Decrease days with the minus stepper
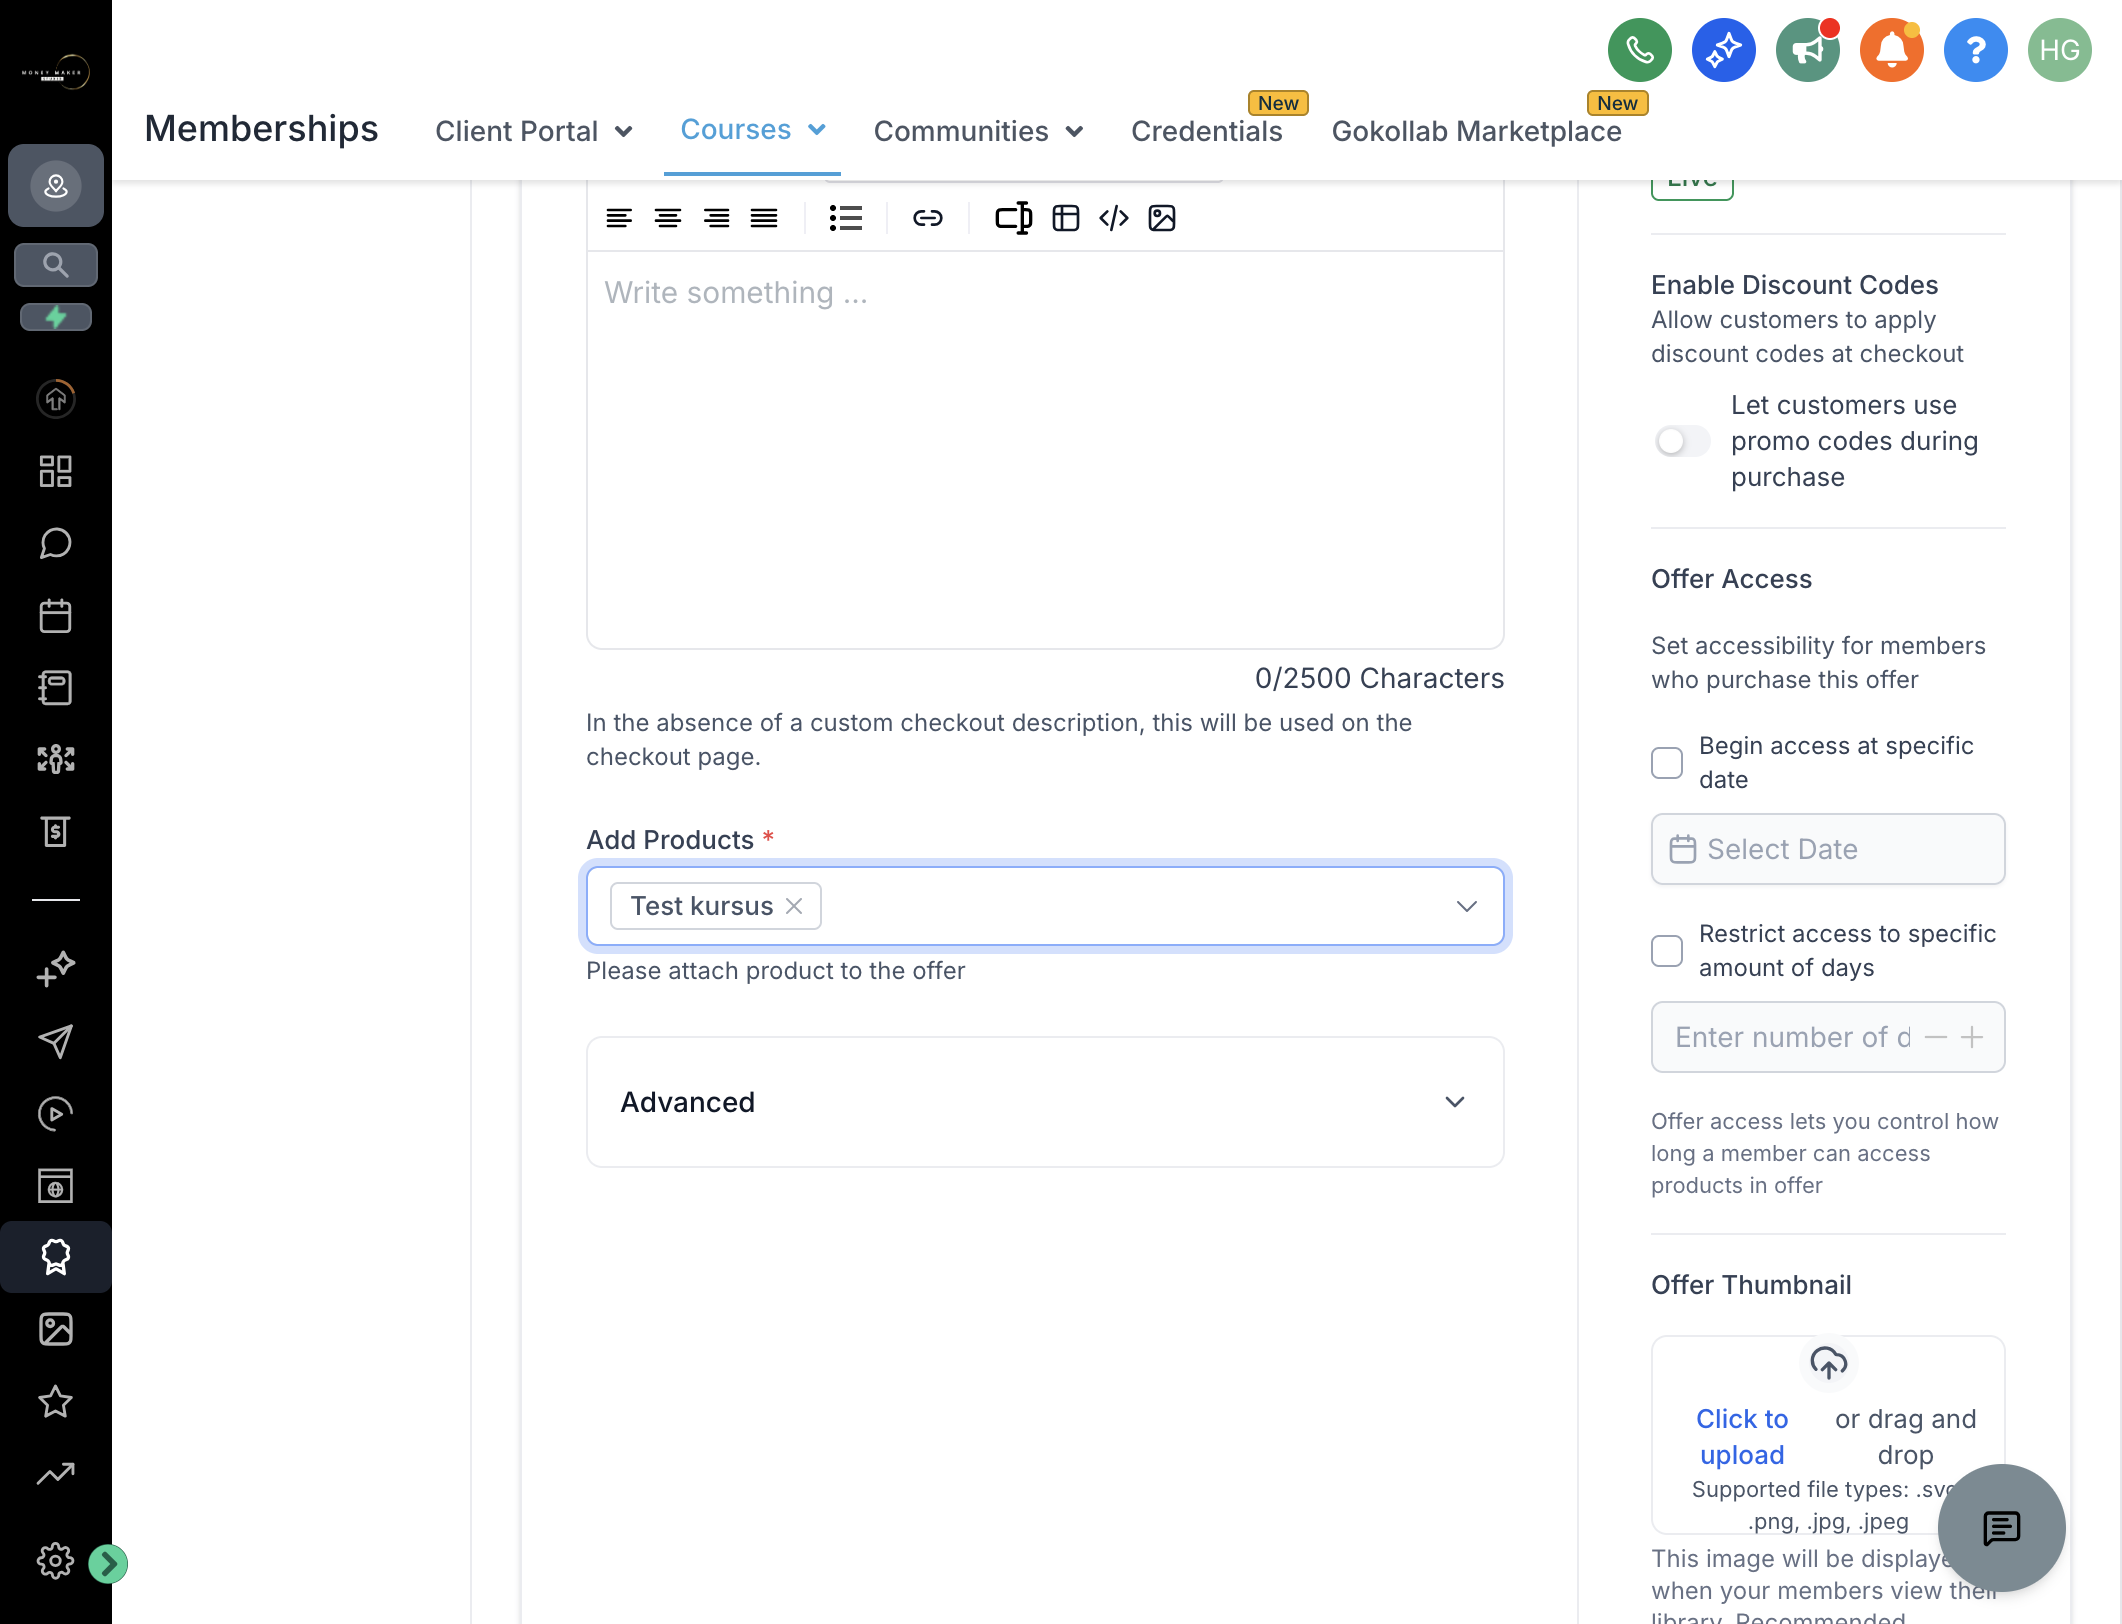Image resolution: width=2122 pixels, height=1624 pixels. pyautogui.click(x=1936, y=1037)
